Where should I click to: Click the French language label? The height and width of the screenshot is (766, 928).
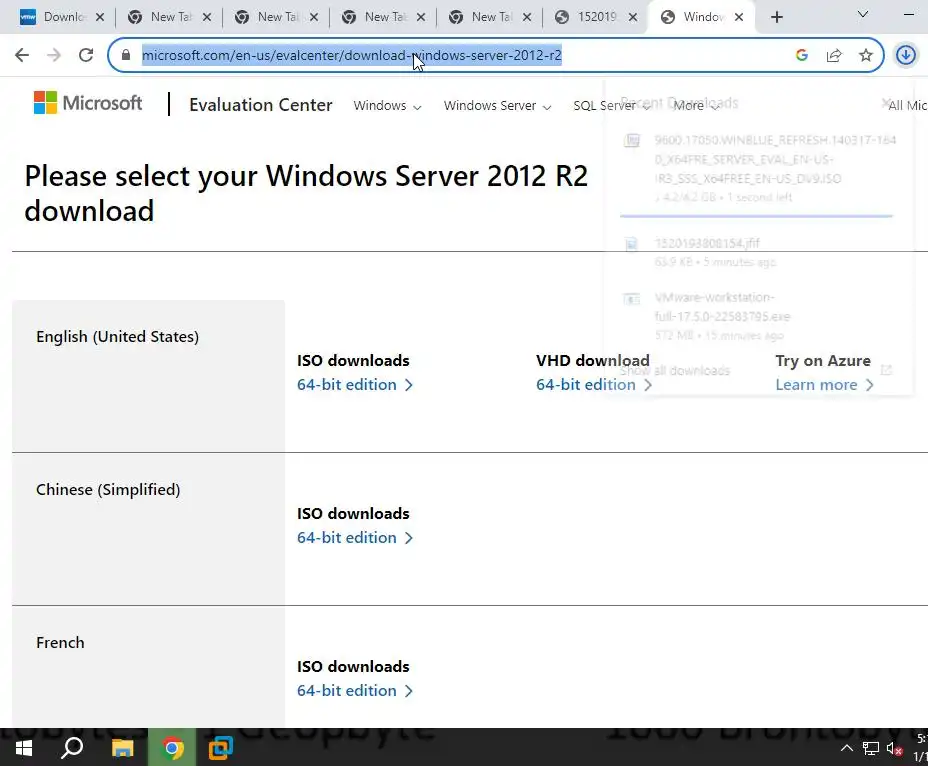click(60, 643)
